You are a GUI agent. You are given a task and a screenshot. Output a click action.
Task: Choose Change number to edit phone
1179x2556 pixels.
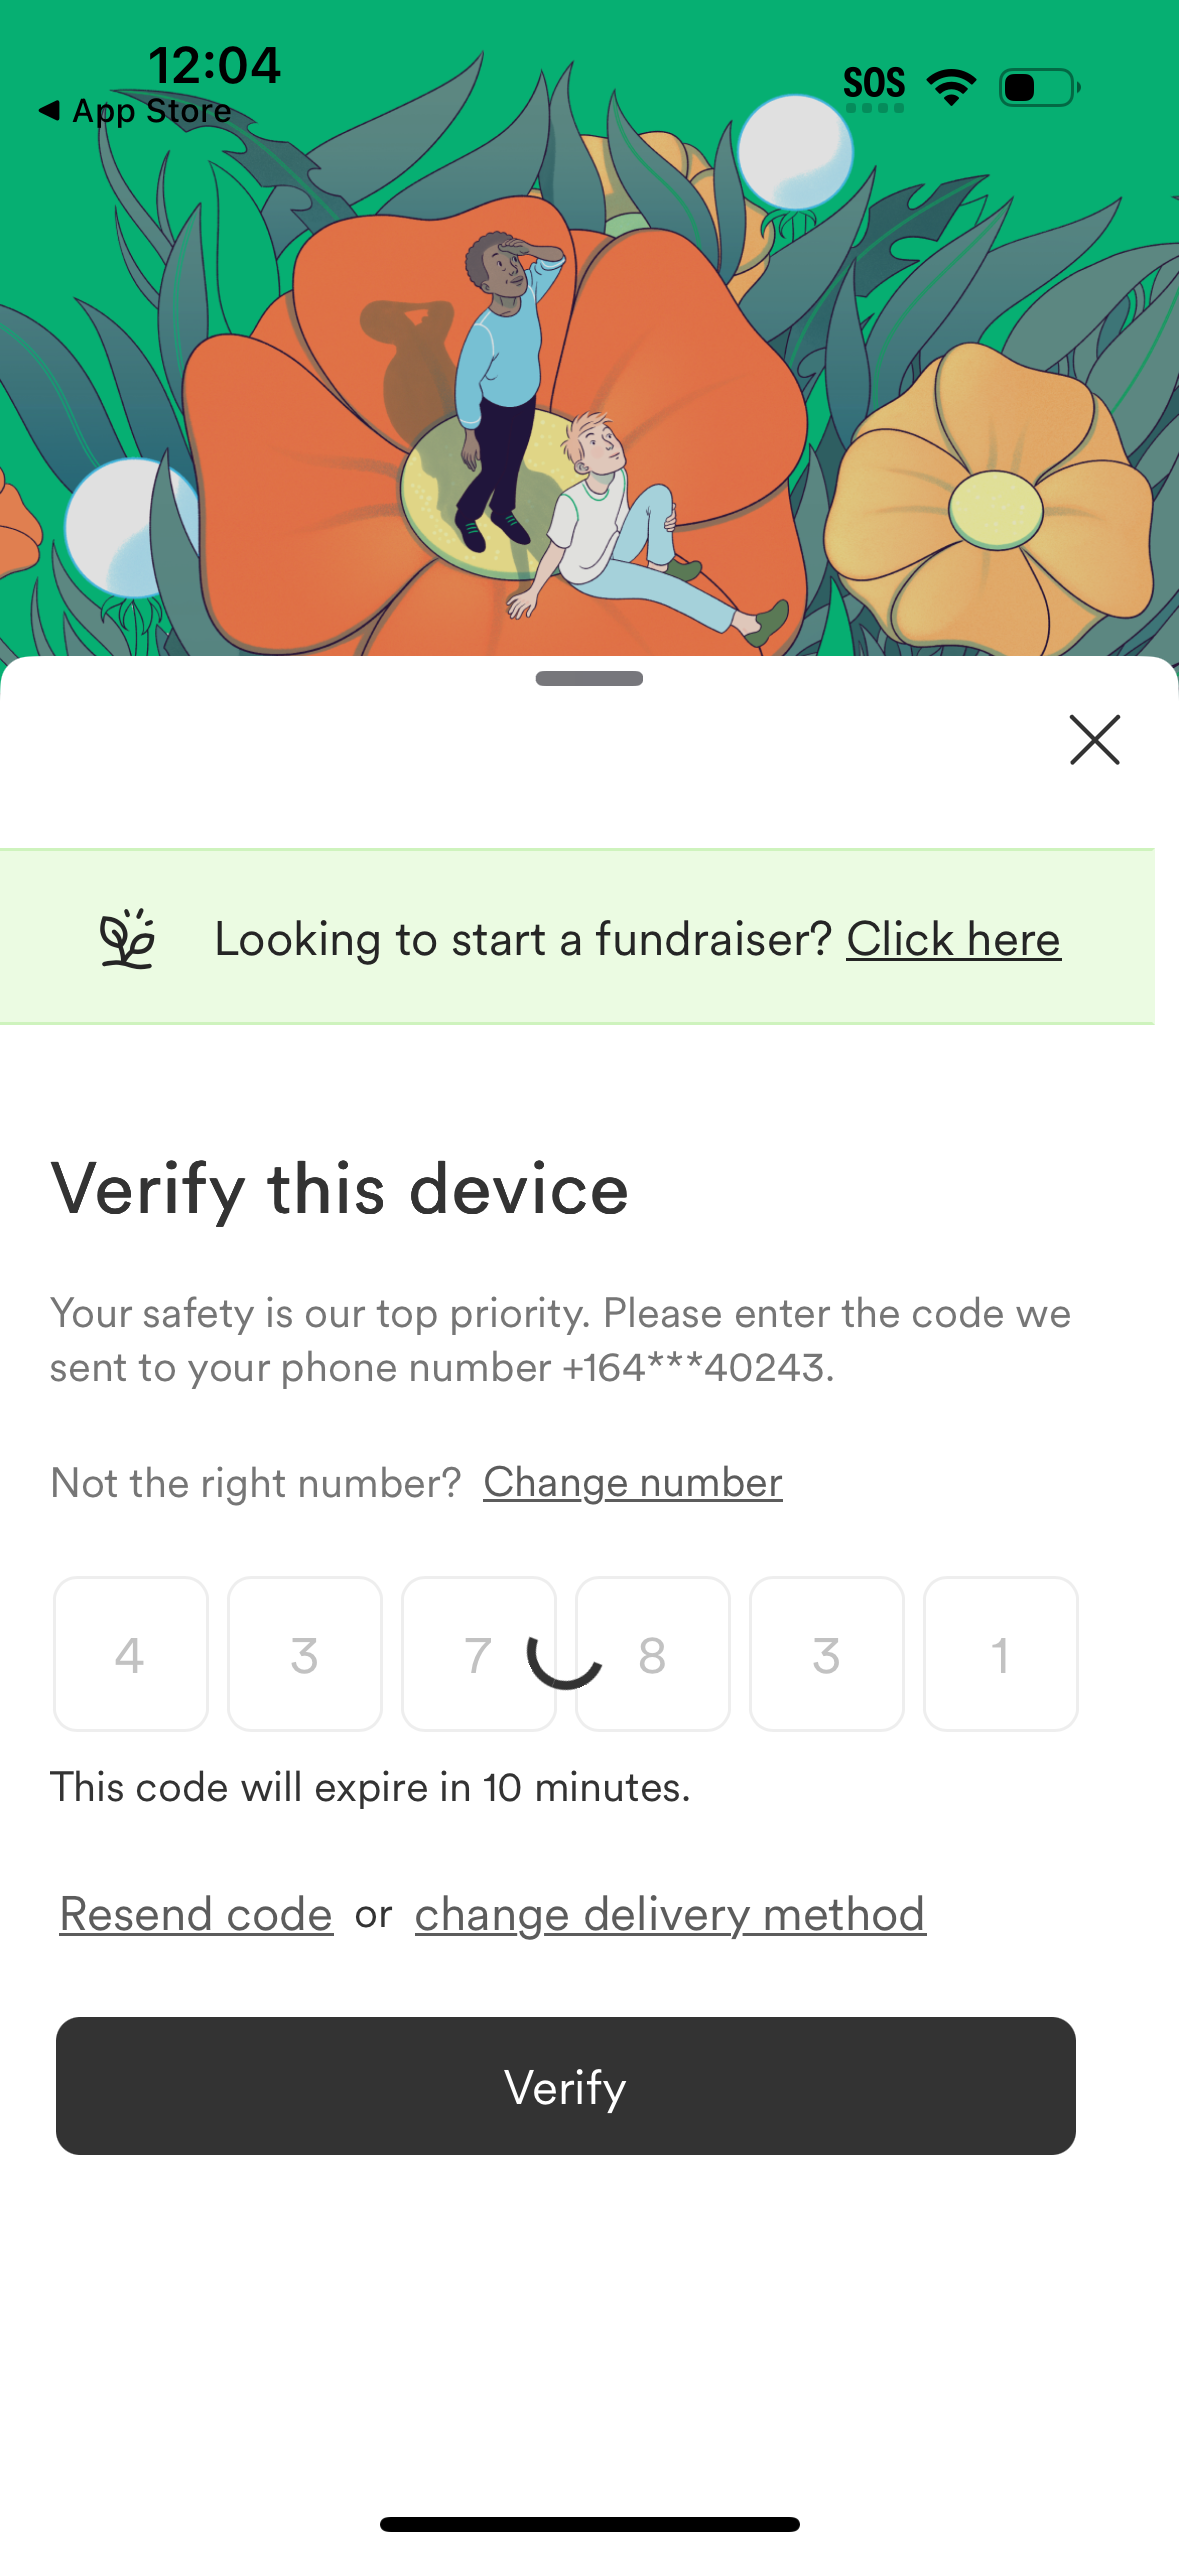click(x=632, y=1483)
